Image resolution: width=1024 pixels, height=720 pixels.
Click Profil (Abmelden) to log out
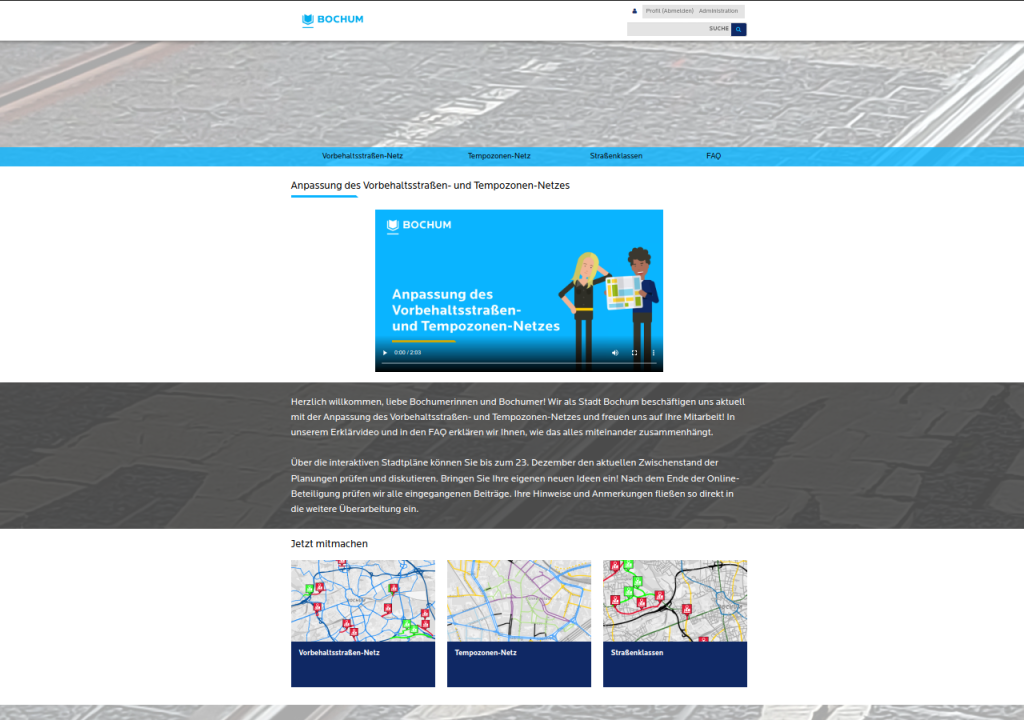tap(668, 11)
